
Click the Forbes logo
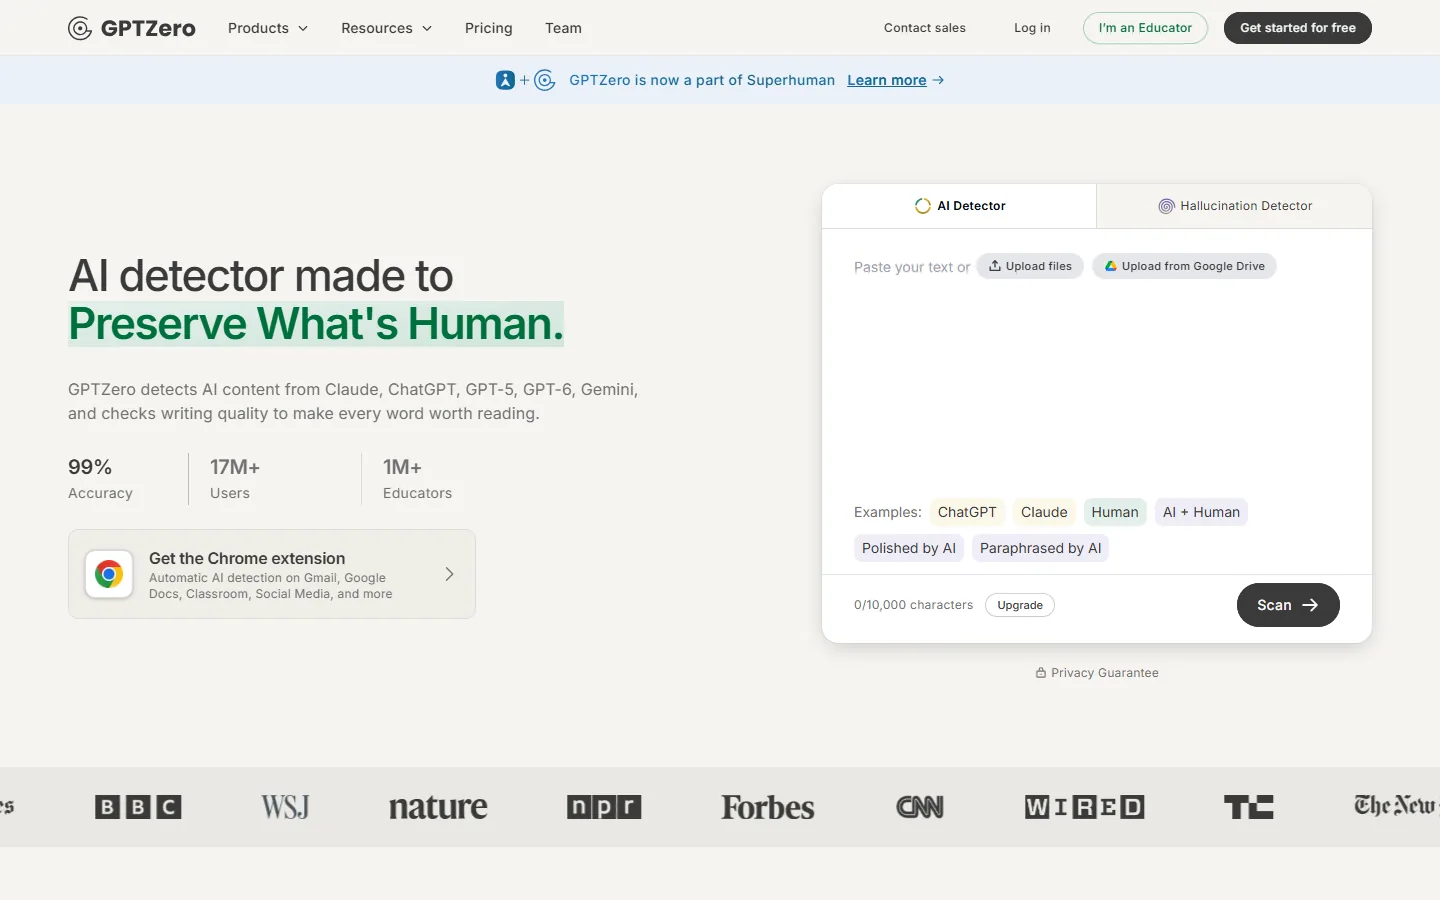pos(768,807)
